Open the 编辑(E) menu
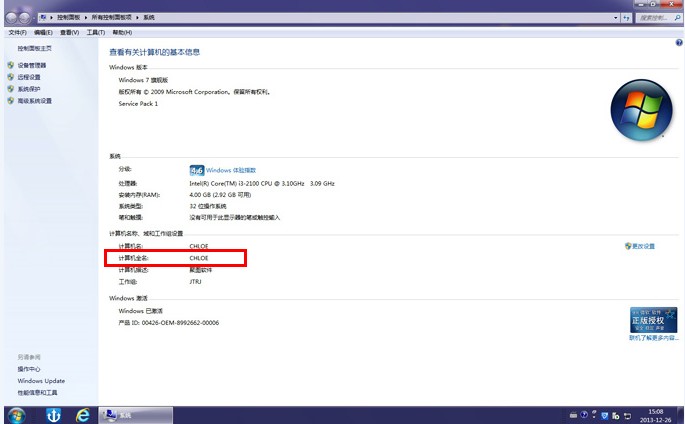 43,32
